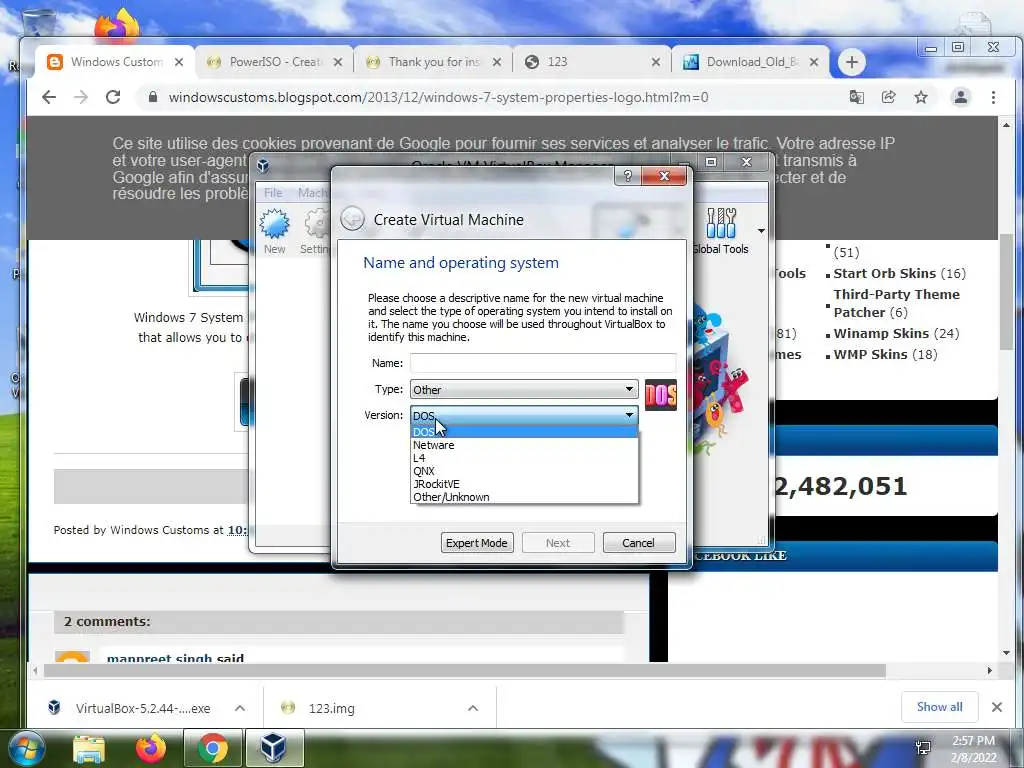Viewport: 1024px width, 768px height.
Task: Choose Other/Unknown version option
Action: point(524,497)
